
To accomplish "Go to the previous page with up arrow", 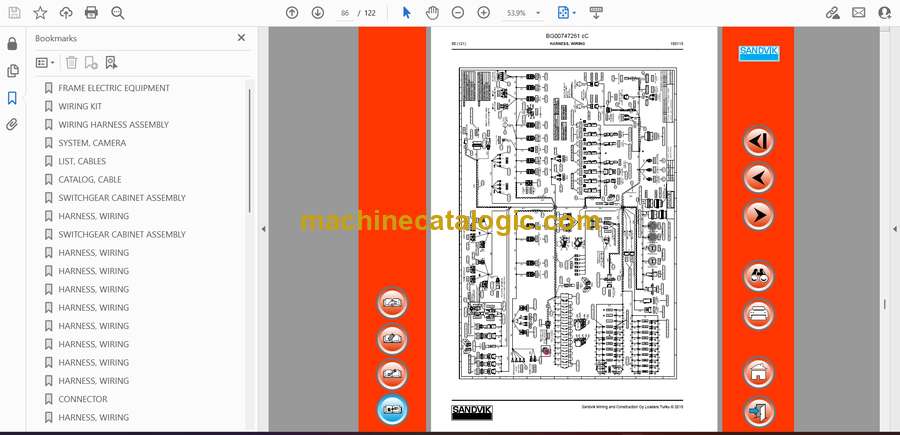I will [x=292, y=13].
